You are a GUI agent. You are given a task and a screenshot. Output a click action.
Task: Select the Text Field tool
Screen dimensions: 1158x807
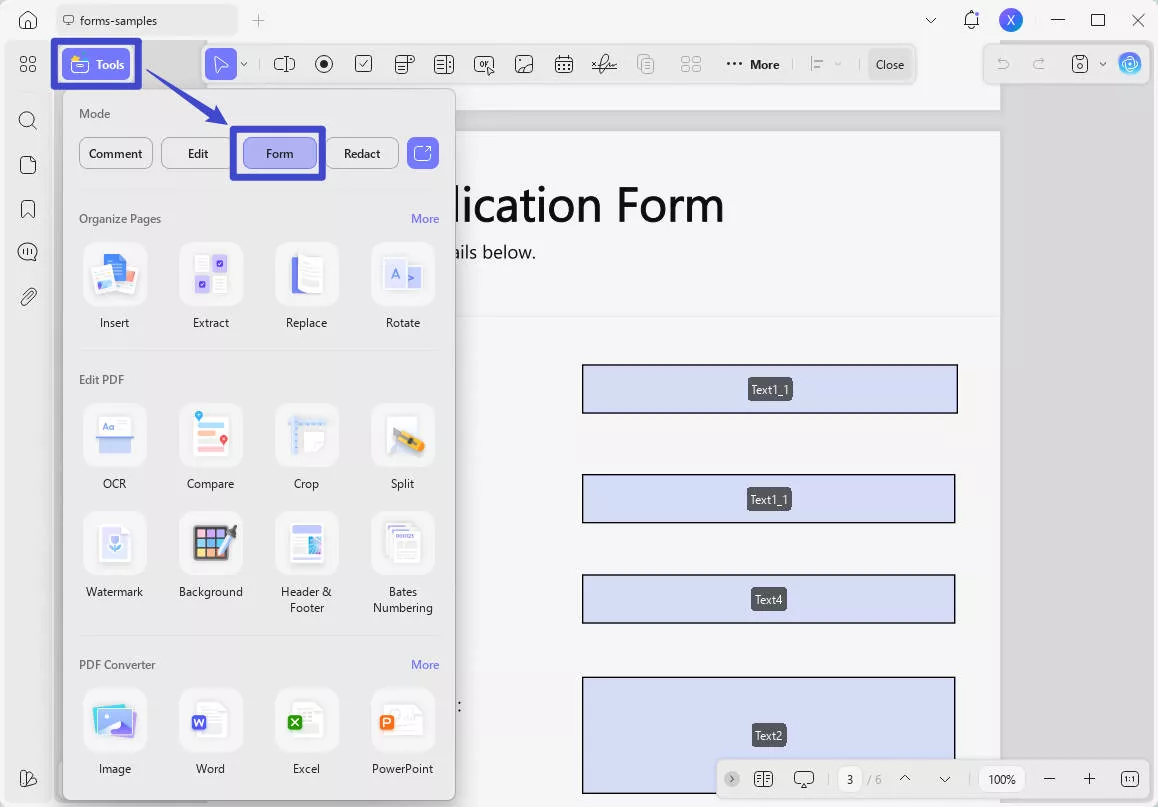point(284,63)
